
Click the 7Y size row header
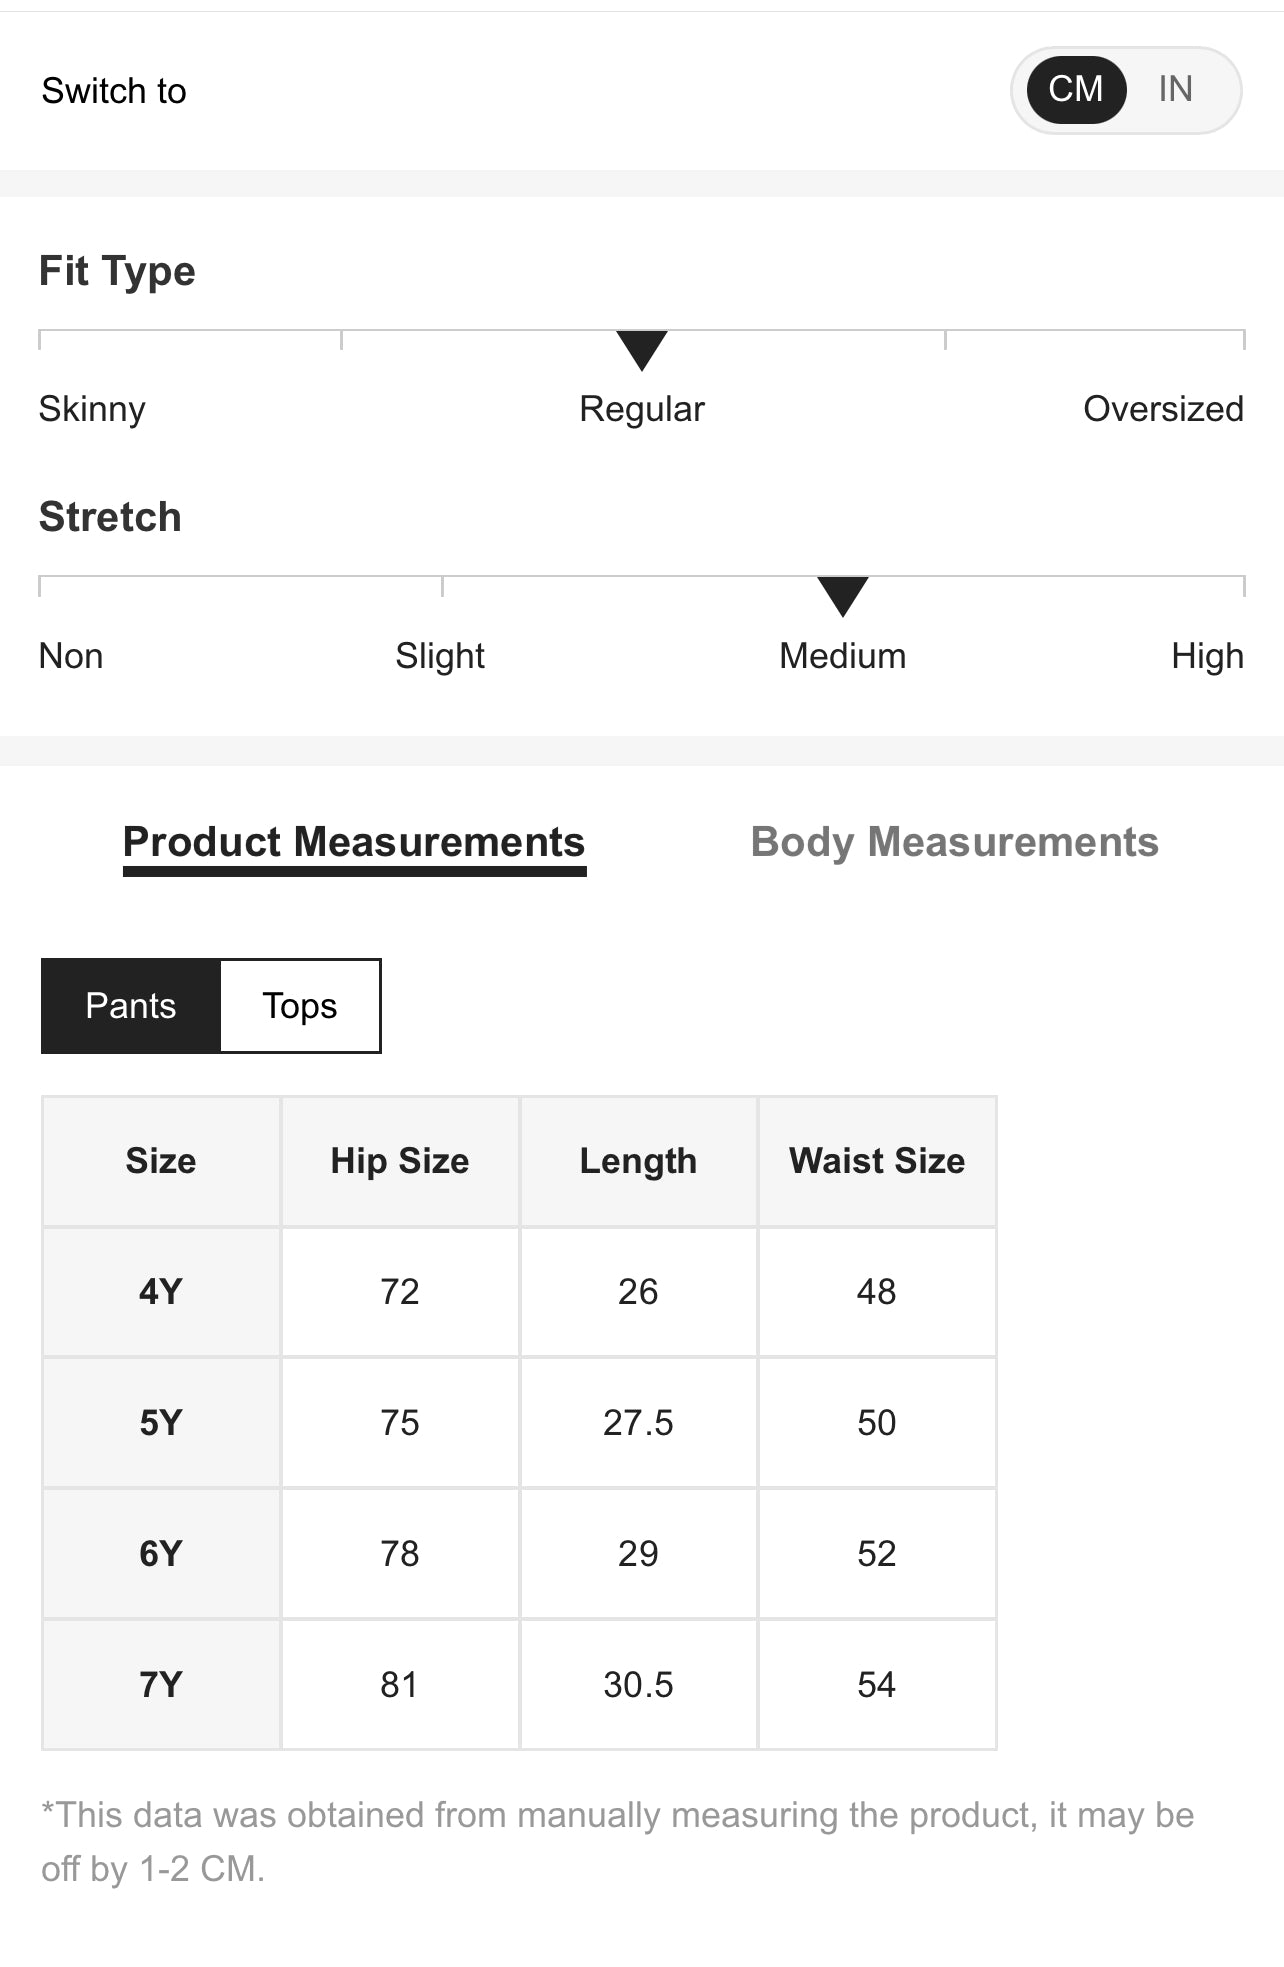(161, 1685)
